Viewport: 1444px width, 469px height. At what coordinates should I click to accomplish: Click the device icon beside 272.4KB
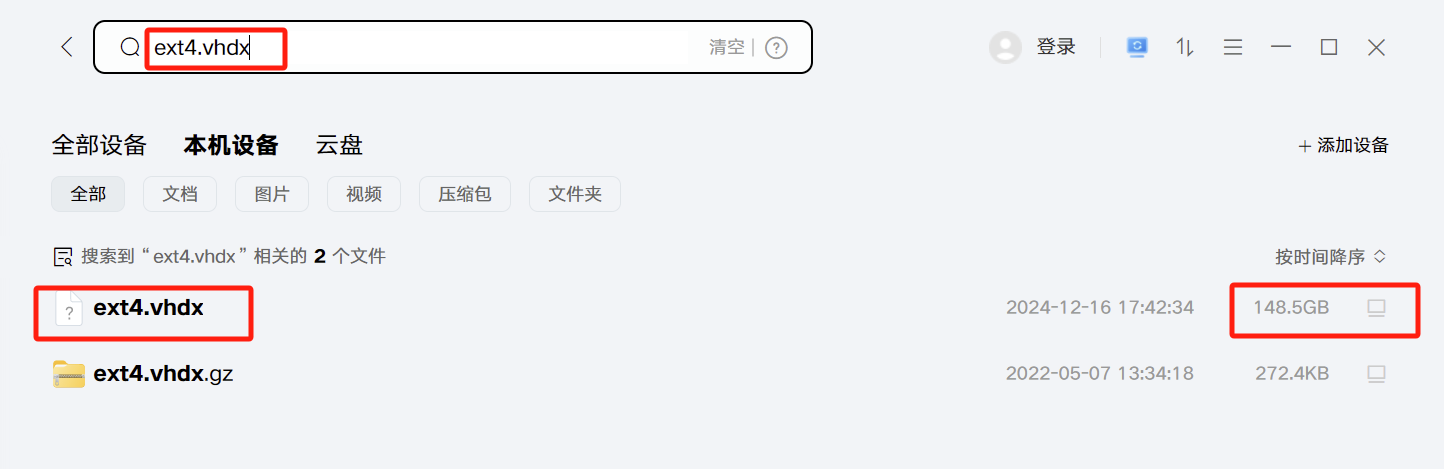(1376, 374)
